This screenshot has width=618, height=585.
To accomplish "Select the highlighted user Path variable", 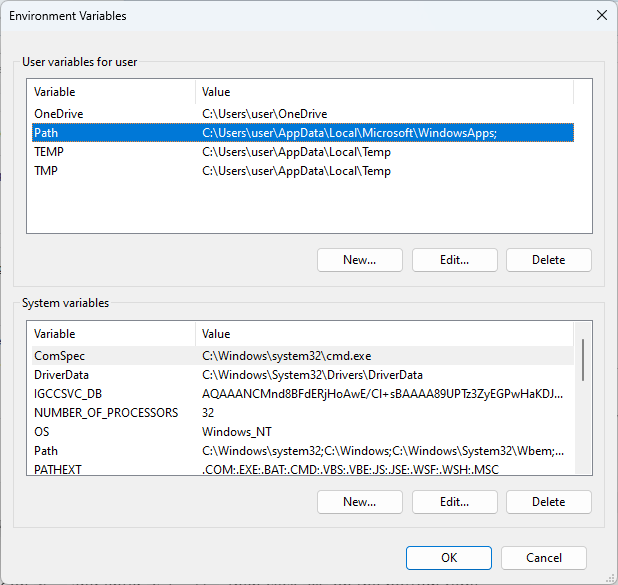I will pyautogui.click(x=303, y=133).
